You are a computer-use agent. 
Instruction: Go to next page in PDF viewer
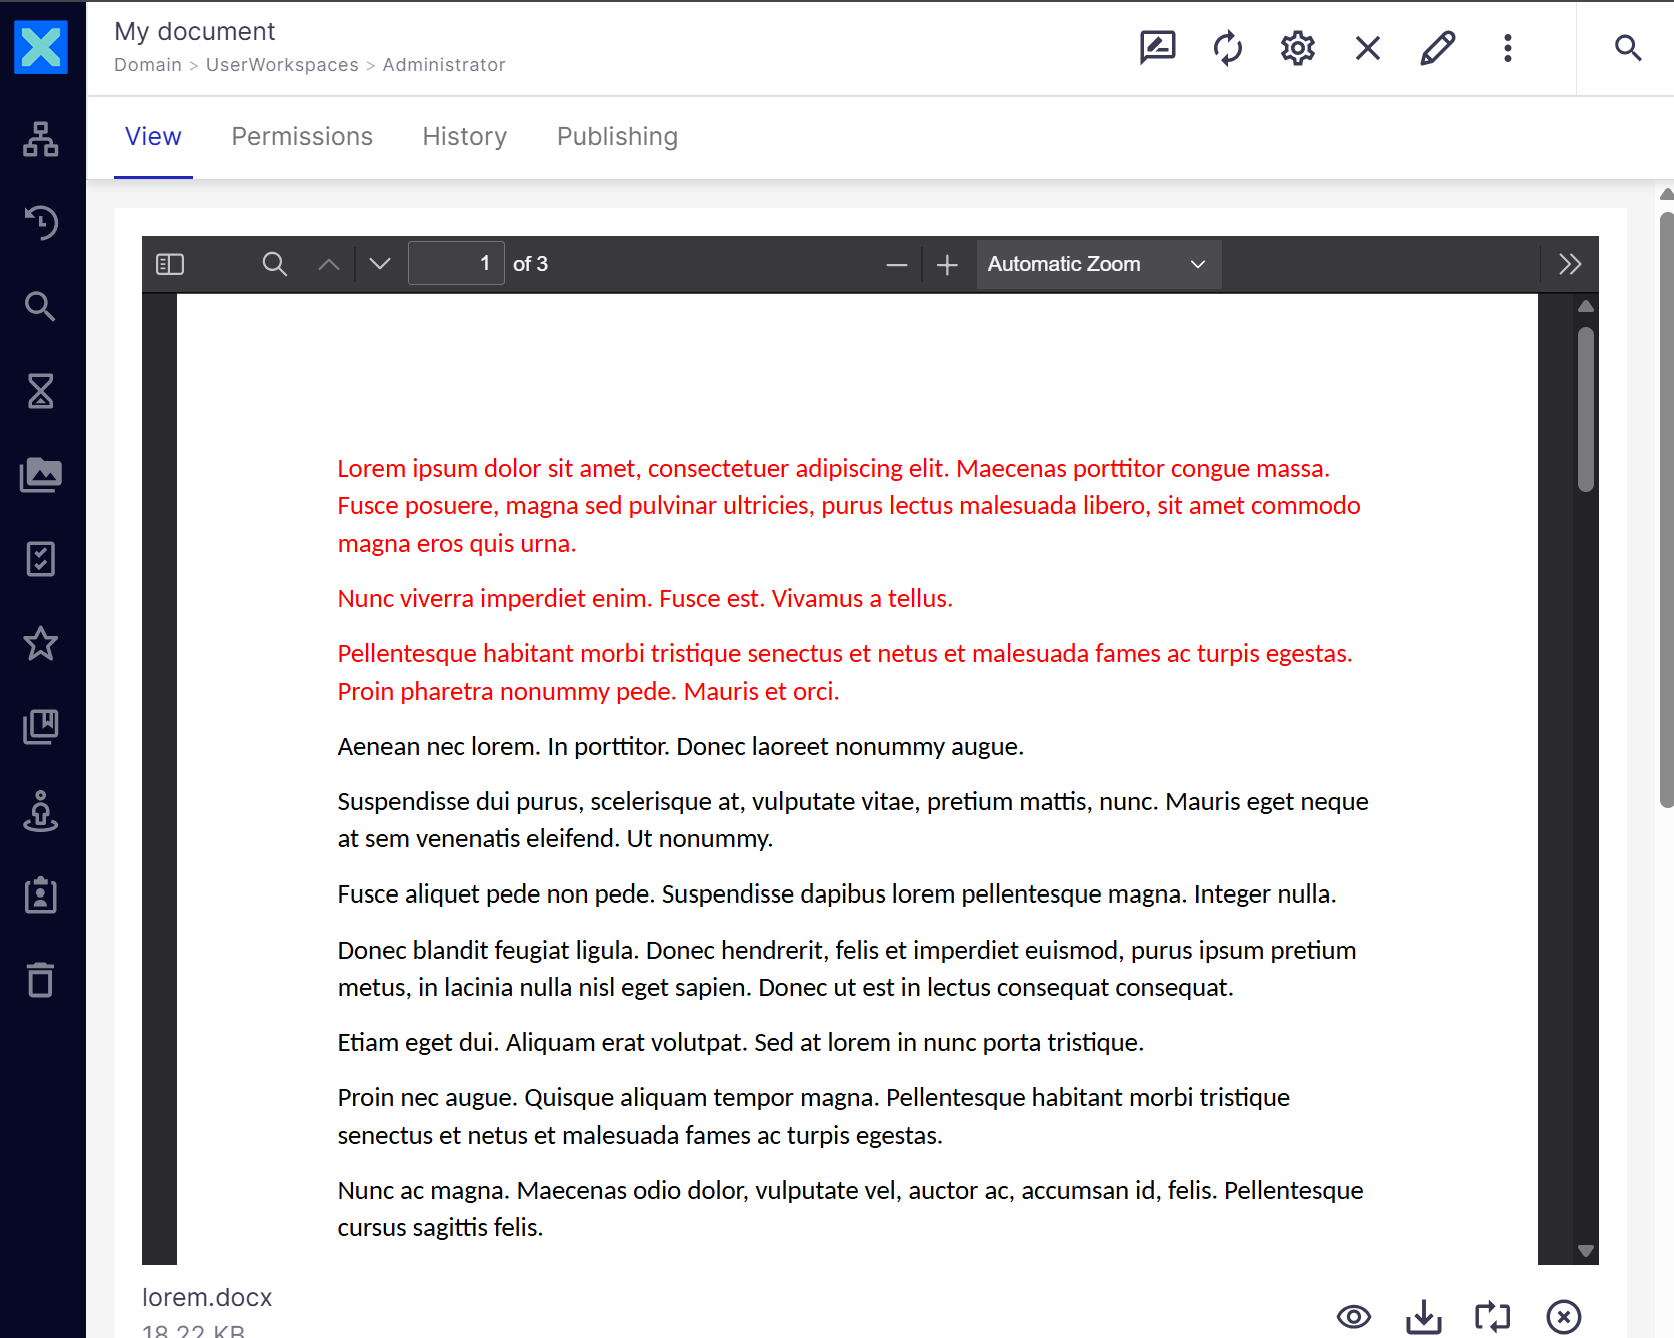pos(379,264)
